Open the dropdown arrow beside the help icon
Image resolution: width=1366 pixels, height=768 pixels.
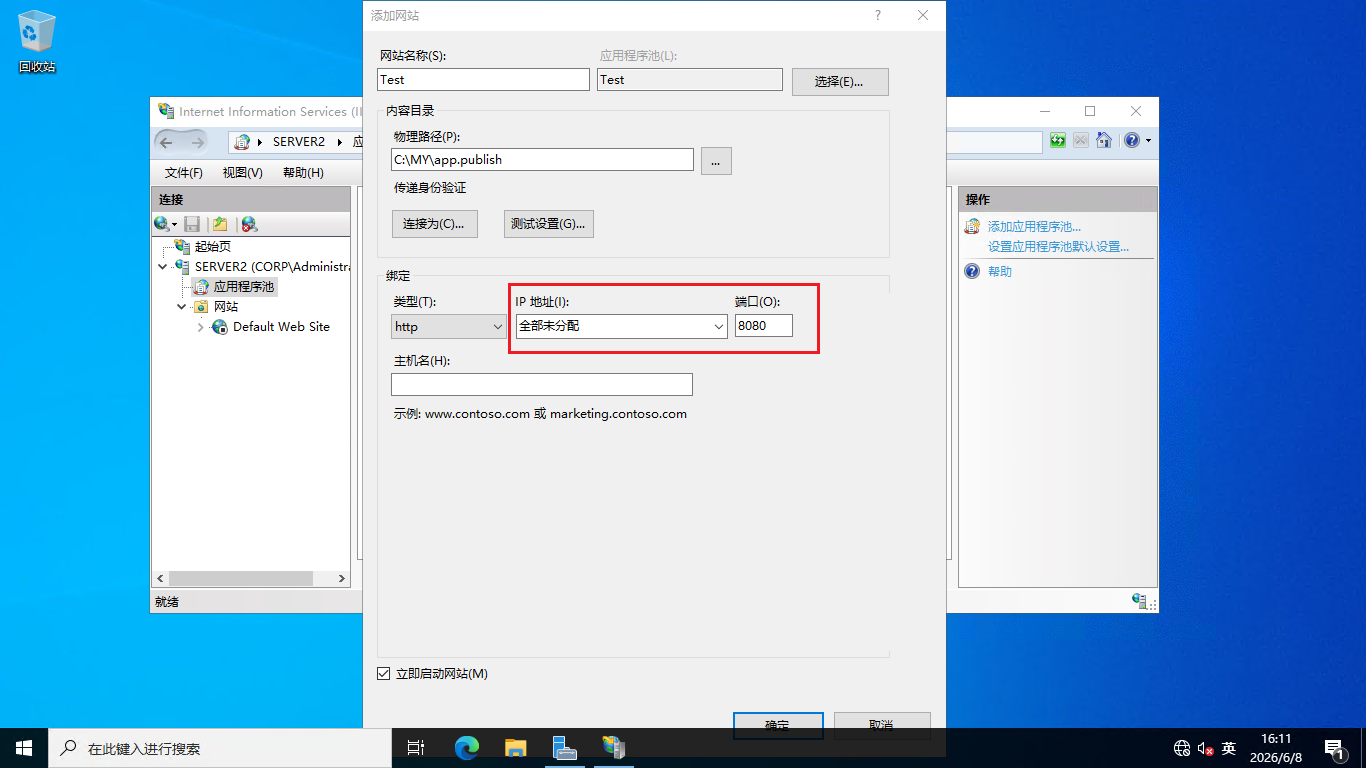(1148, 141)
